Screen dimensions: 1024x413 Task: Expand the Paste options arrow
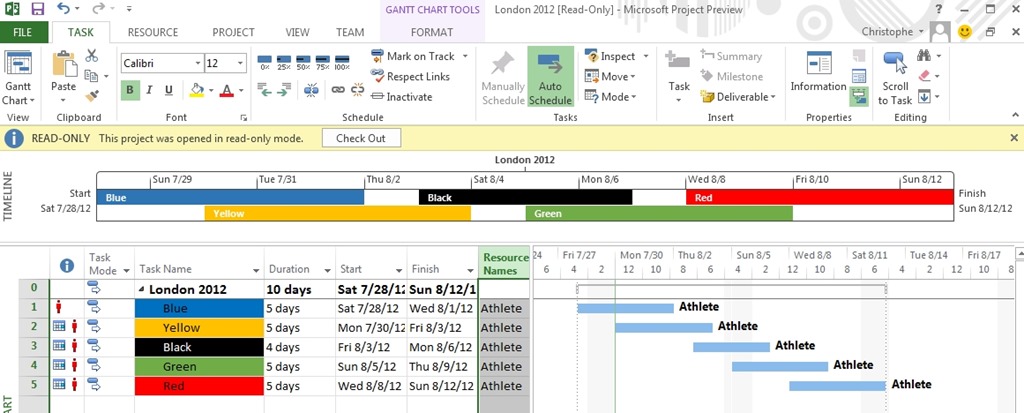(63, 100)
